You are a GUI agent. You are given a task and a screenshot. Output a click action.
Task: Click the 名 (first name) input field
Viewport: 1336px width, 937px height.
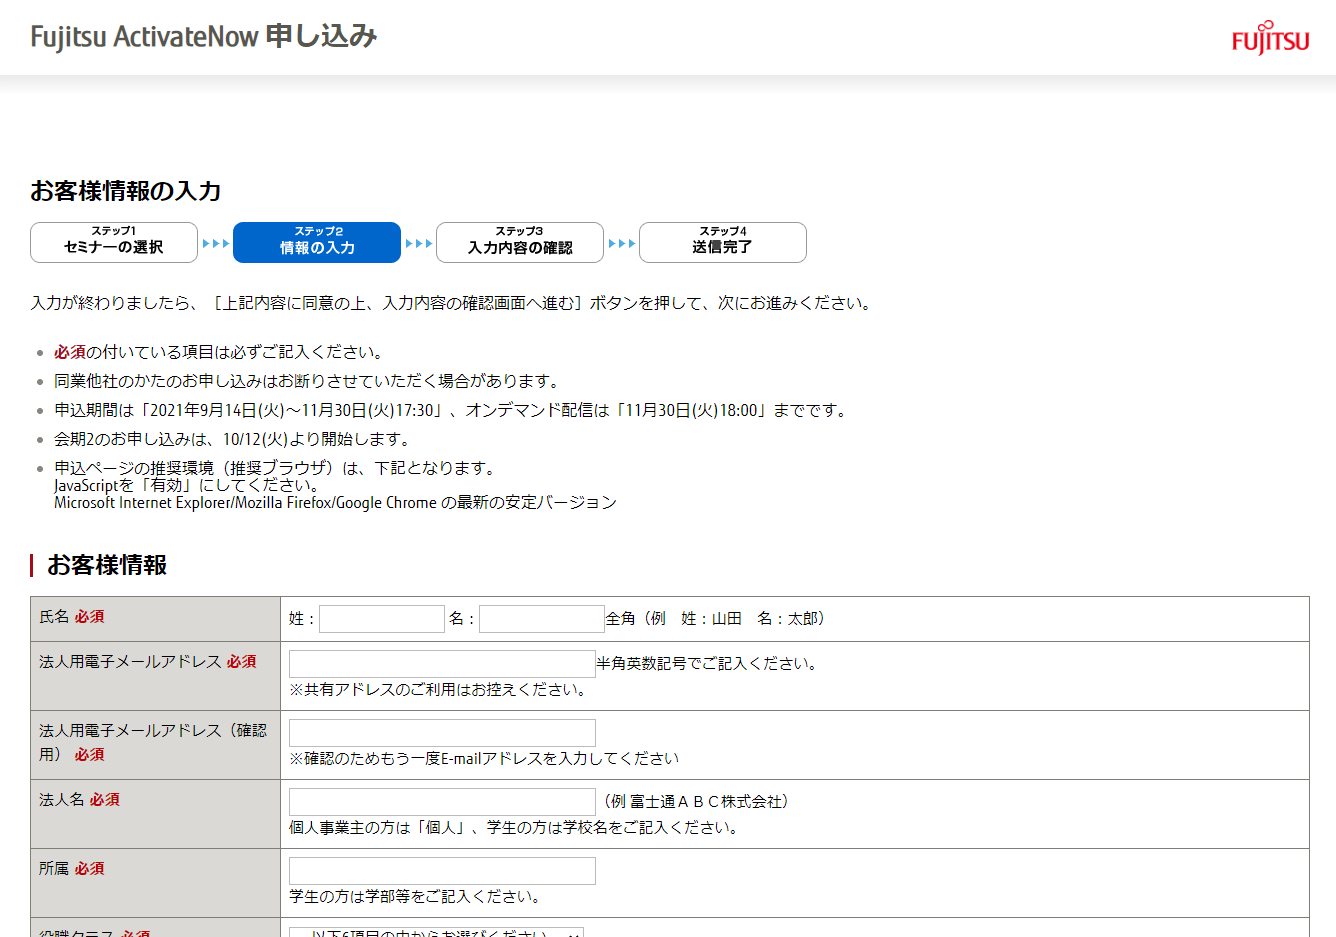(x=542, y=619)
